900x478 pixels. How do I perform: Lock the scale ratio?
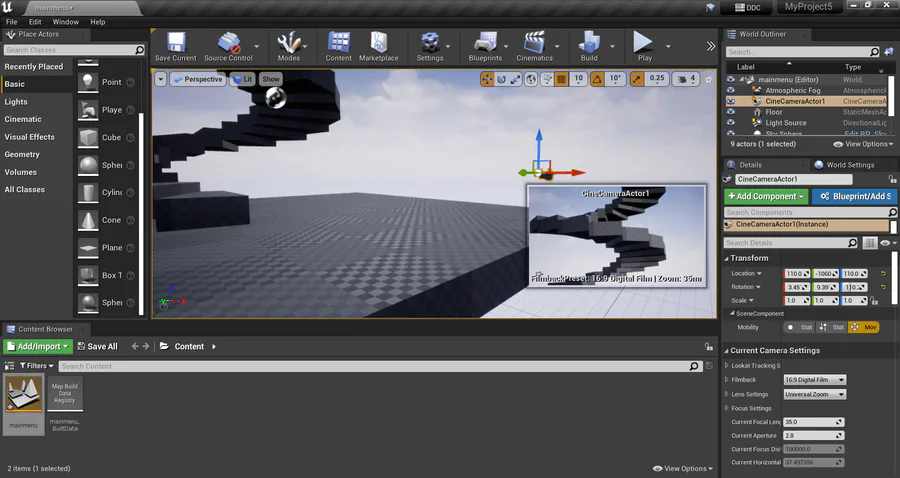click(874, 301)
